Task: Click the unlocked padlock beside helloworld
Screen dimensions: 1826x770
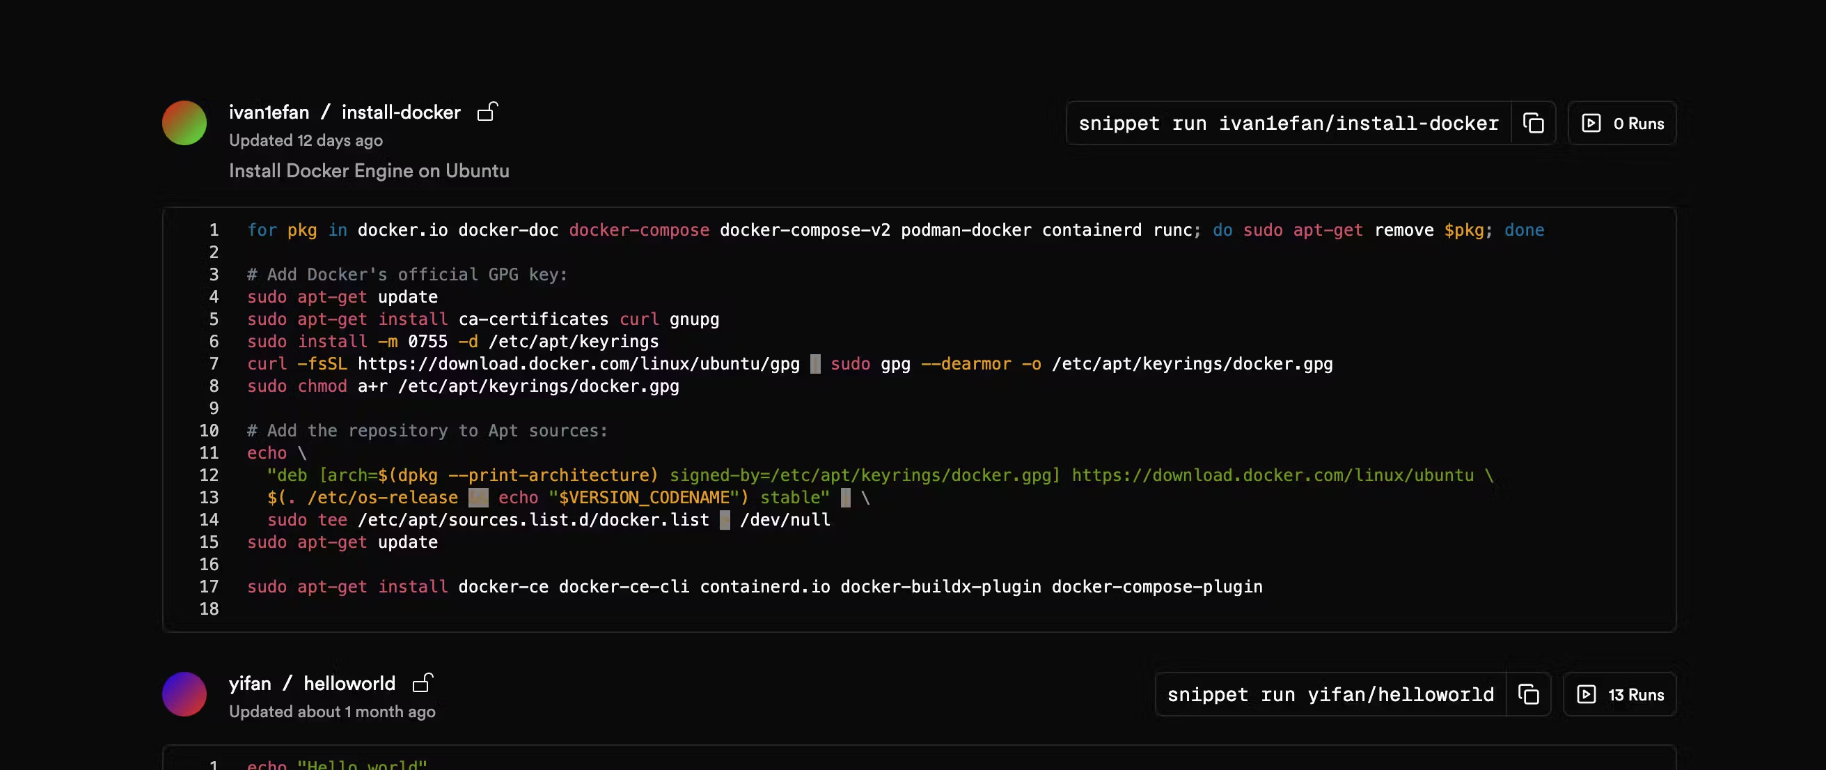Action: pos(423,683)
